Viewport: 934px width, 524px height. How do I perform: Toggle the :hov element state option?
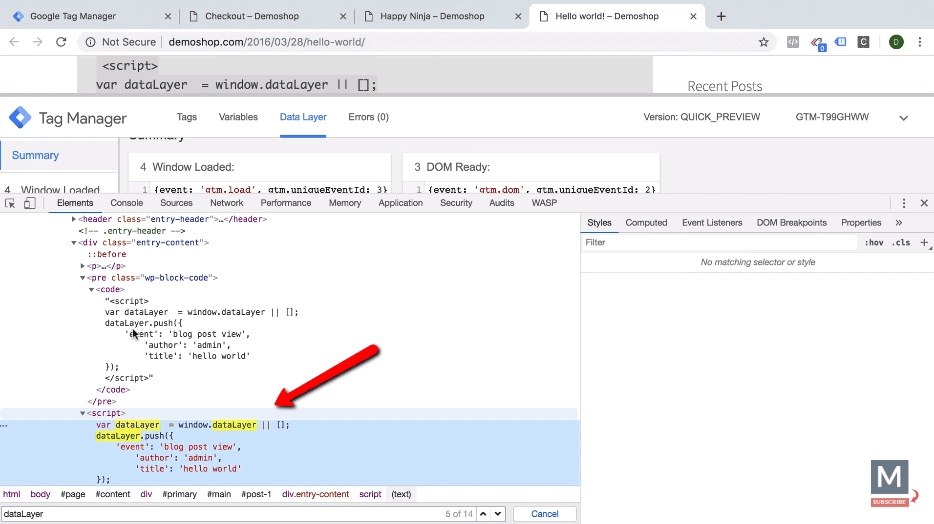pos(874,242)
